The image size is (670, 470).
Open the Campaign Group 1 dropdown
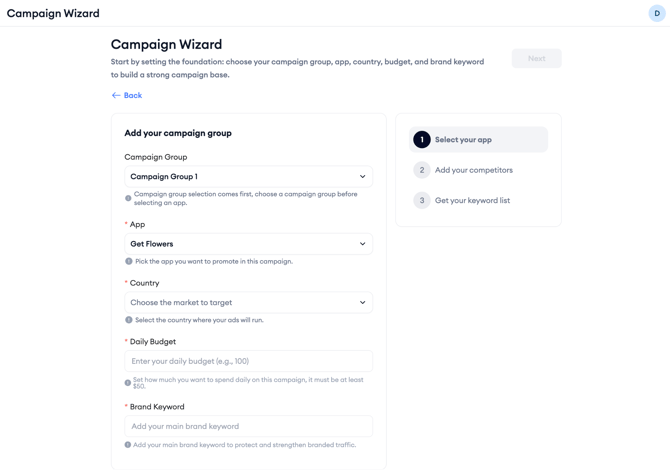248,177
